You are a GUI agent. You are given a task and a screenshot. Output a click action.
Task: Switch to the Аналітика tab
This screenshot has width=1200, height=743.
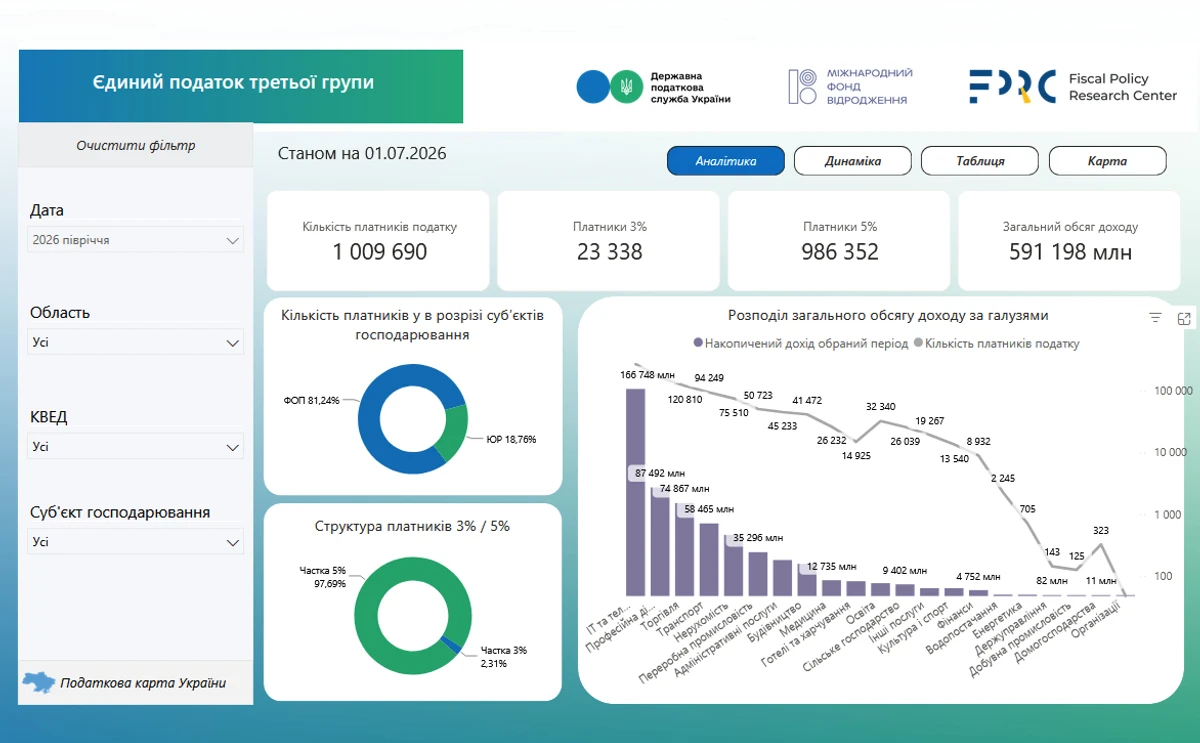[726, 161]
